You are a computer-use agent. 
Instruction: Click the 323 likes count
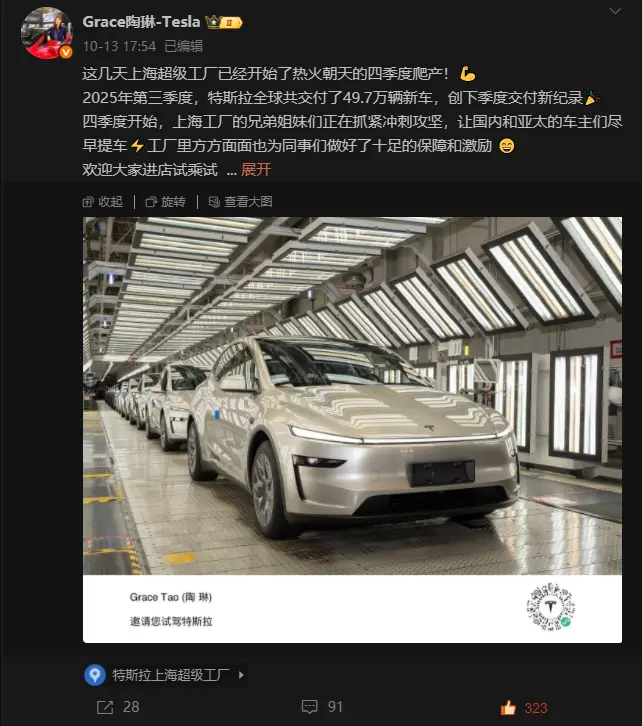[x=536, y=708]
